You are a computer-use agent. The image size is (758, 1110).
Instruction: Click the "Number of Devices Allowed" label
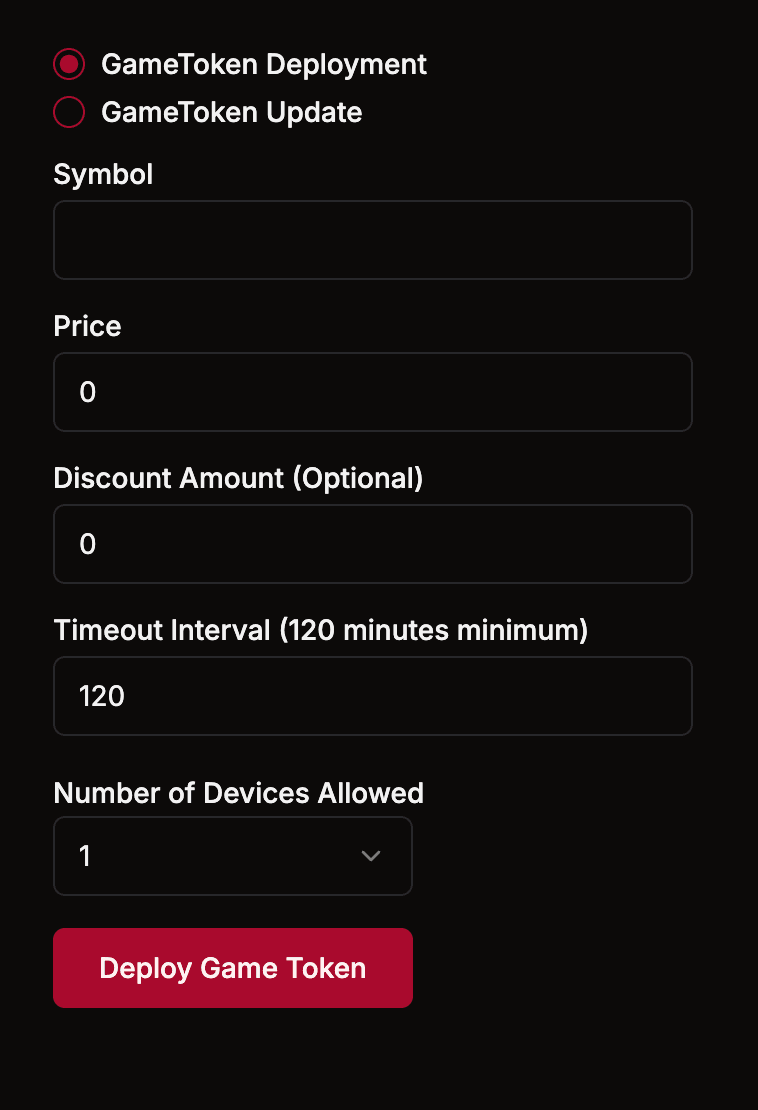coord(239,793)
